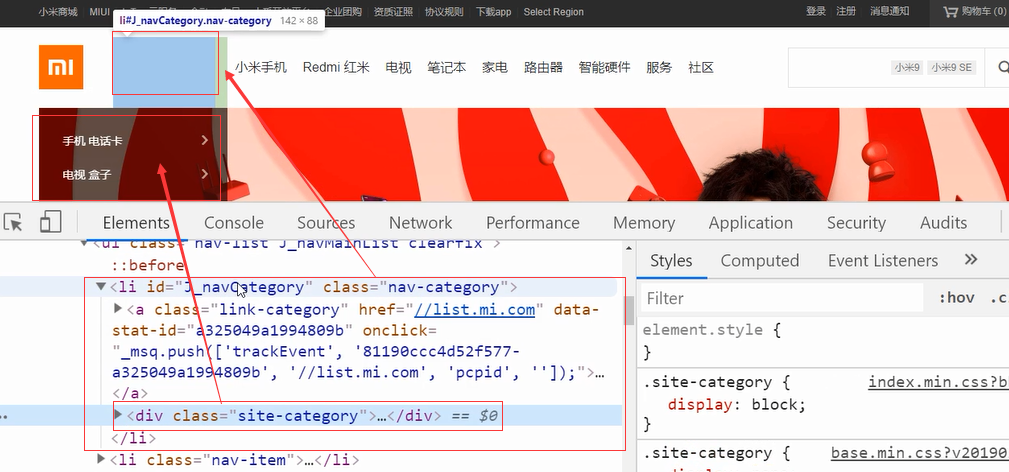
Task: Open index.min.css source link
Action: coord(938,382)
